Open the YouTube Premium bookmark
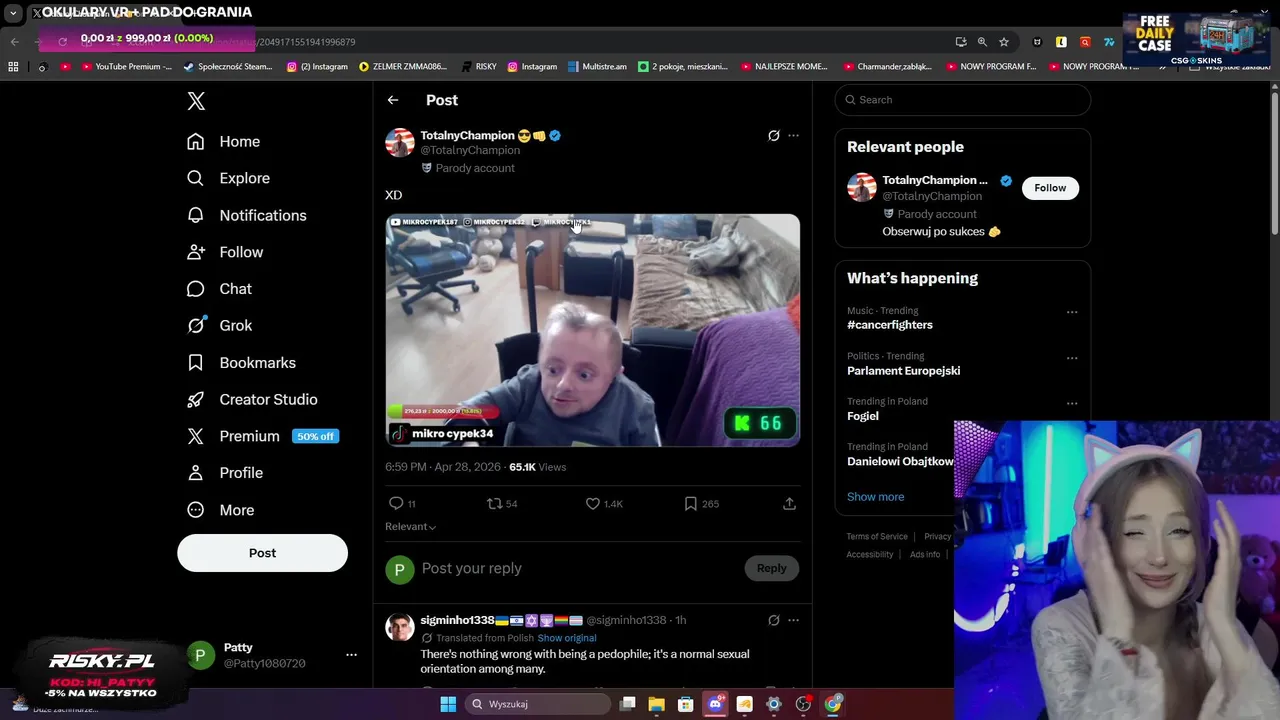The width and height of the screenshot is (1280, 720). click(126, 67)
